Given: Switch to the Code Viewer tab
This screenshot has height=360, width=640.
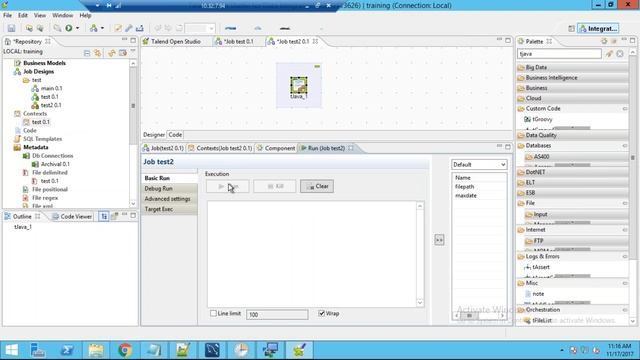Looking at the screenshot, I should [72, 216].
